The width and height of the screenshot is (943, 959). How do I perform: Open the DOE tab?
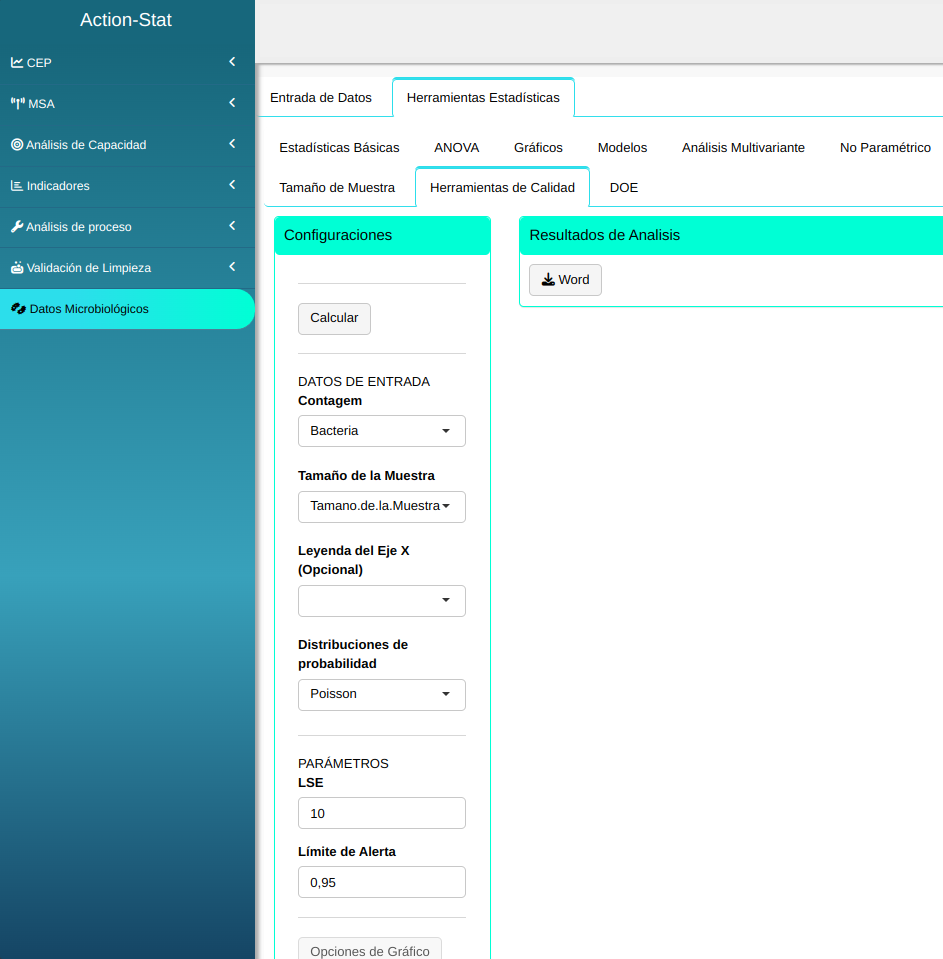point(623,188)
